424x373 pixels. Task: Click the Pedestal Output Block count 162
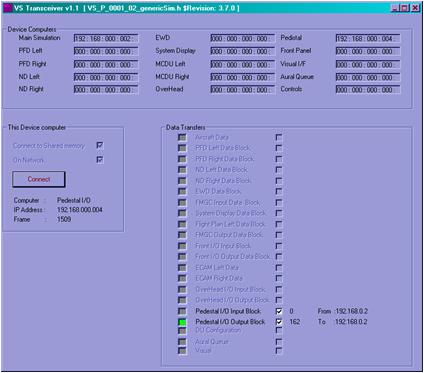(x=295, y=322)
